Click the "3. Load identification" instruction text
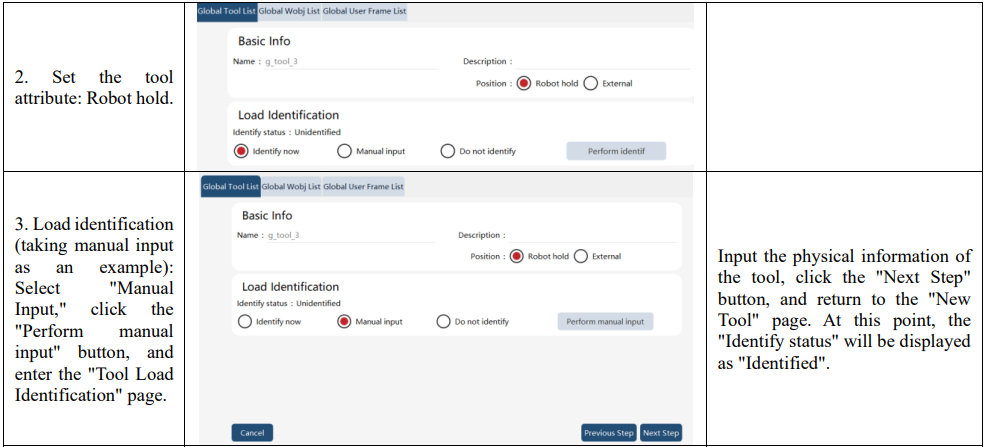Image resolution: width=987 pixels, height=447 pixels. (x=94, y=309)
